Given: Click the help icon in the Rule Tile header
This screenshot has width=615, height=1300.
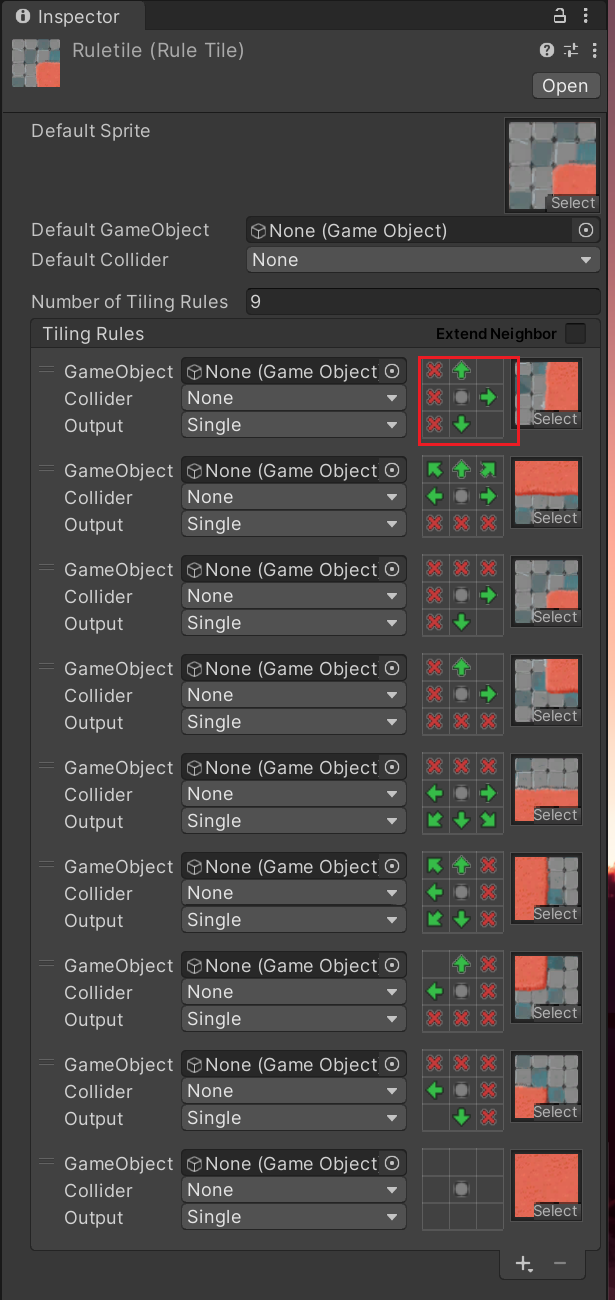Looking at the screenshot, I should pyautogui.click(x=546, y=51).
